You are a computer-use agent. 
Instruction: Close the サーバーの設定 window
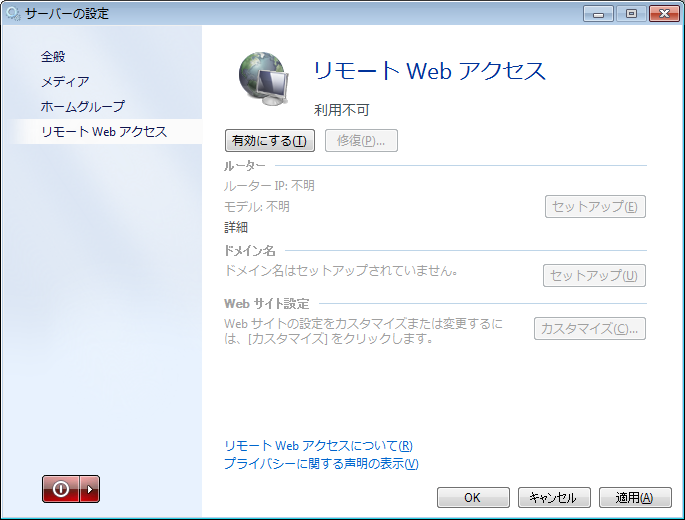tap(664, 14)
